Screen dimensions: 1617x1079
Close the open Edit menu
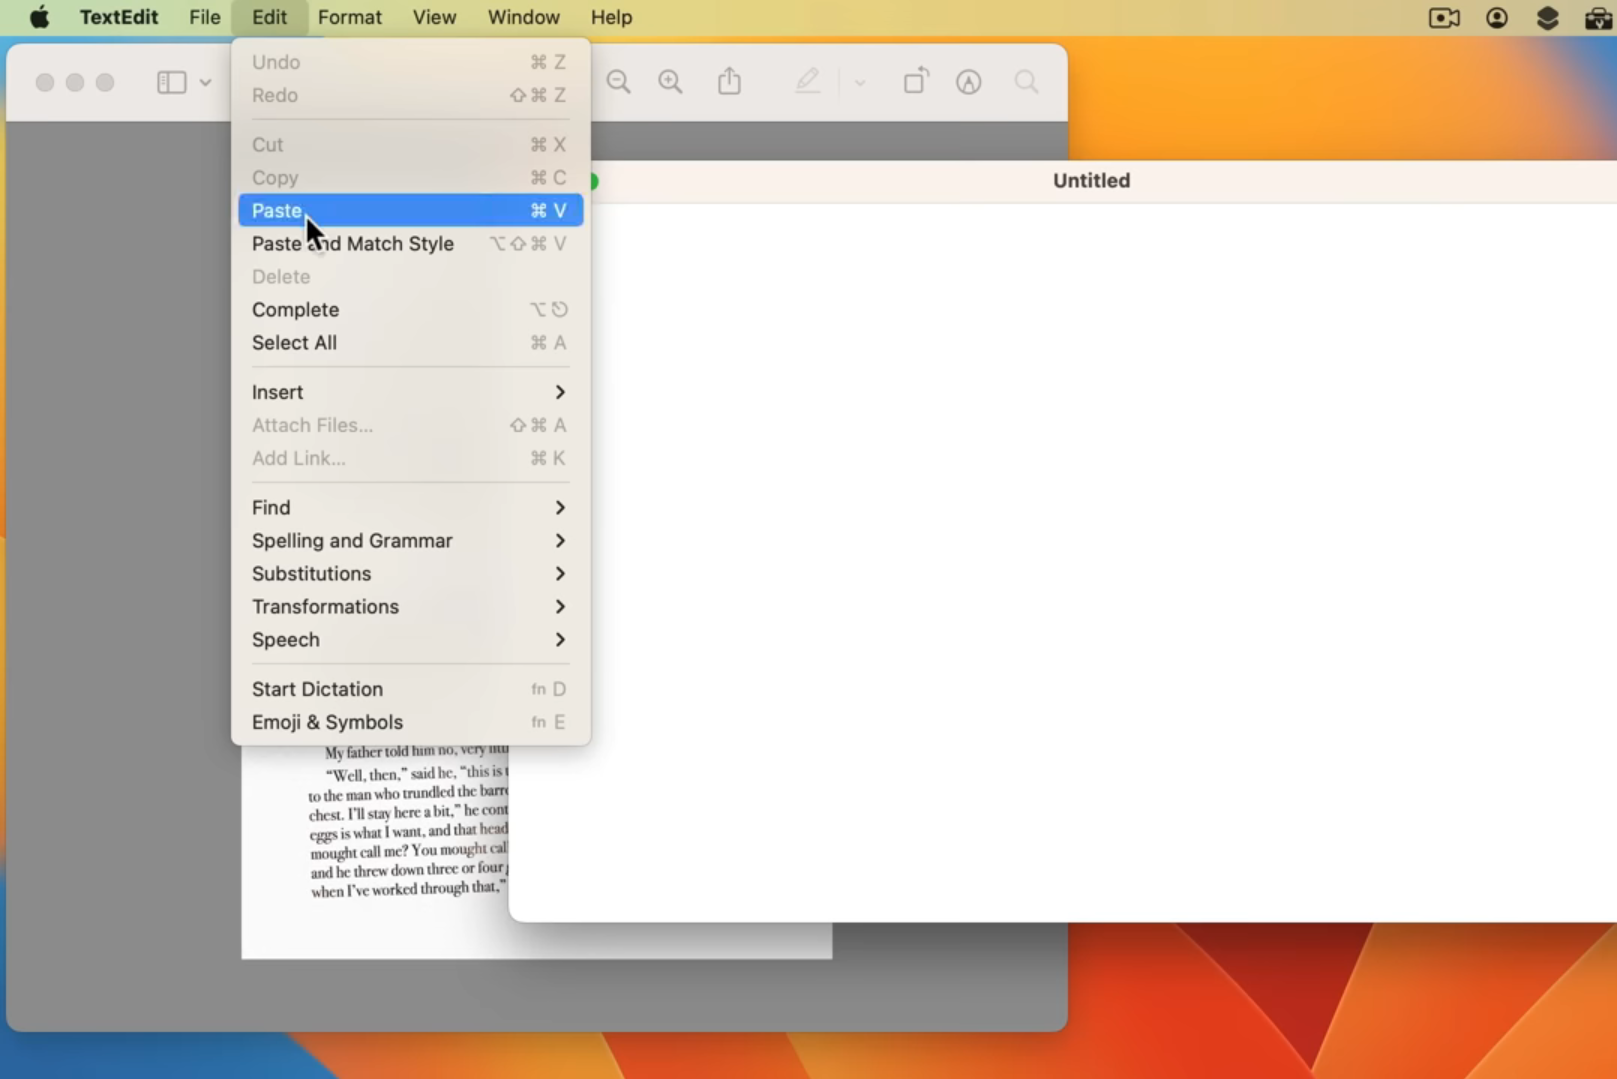click(x=269, y=17)
